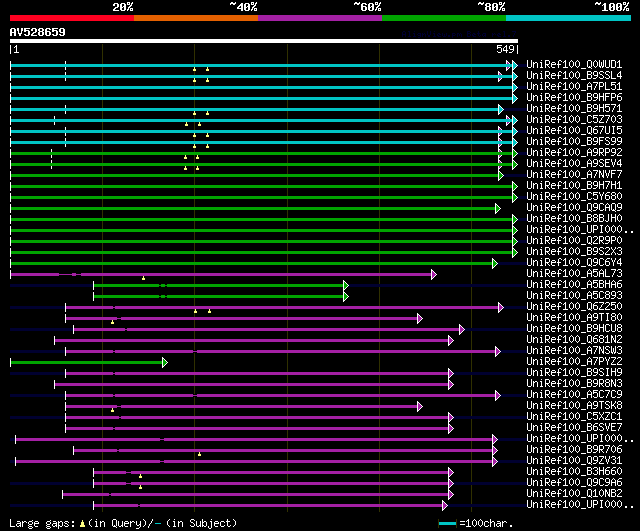Click the UniRef100_B9S2X3 label

(x=574, y=252)
